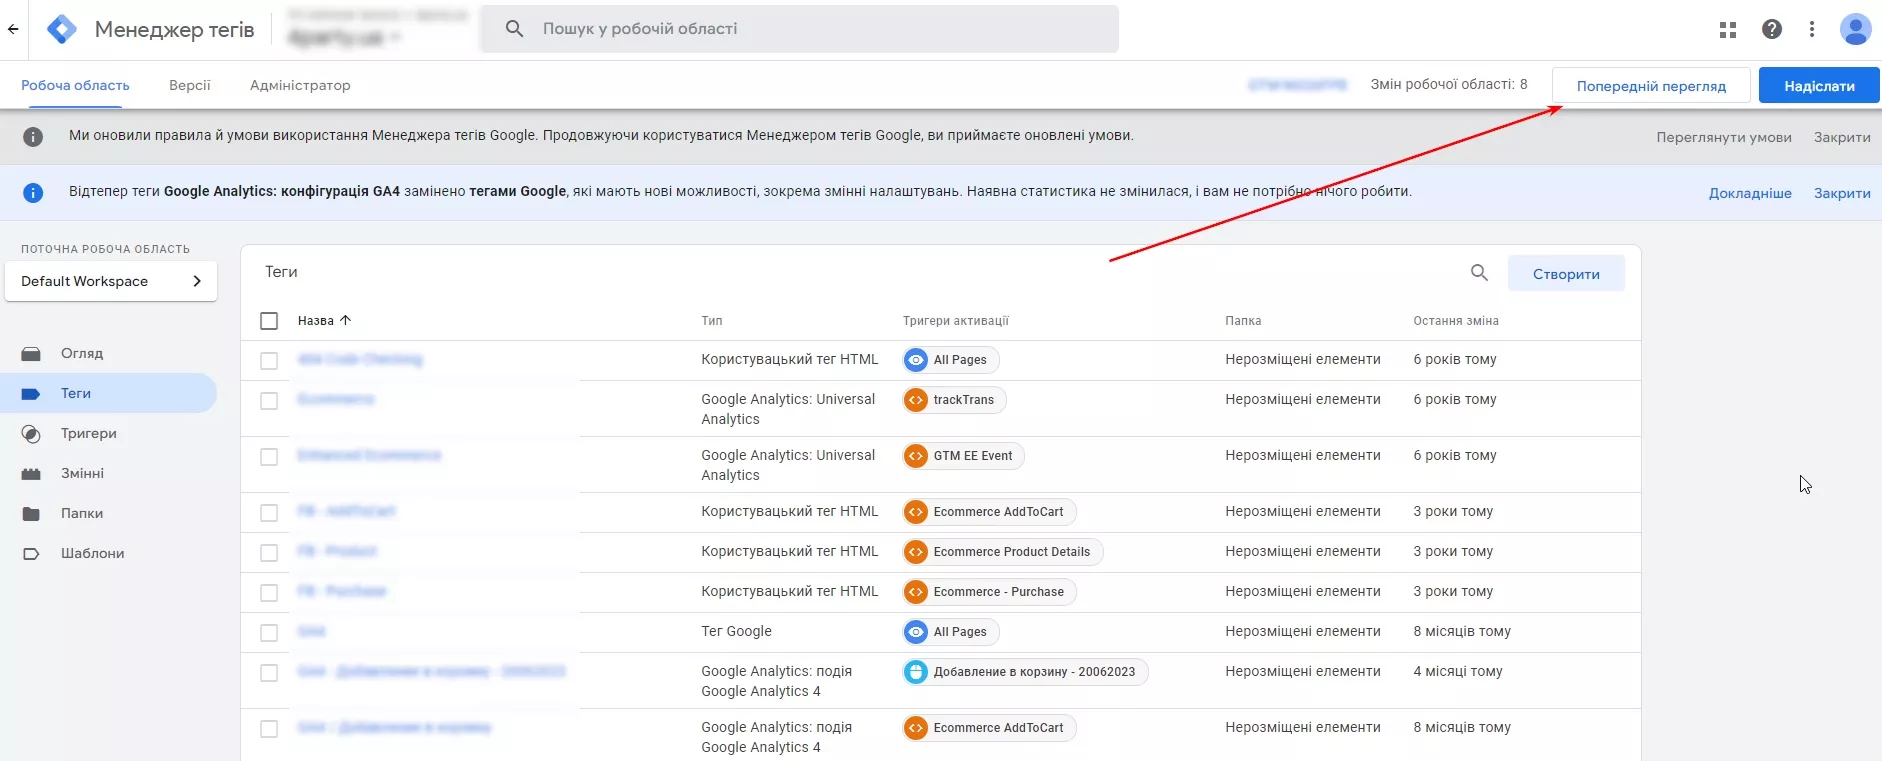Check the row with GTM EE Event trigger

pyautogui.click(x=269, y=457)
